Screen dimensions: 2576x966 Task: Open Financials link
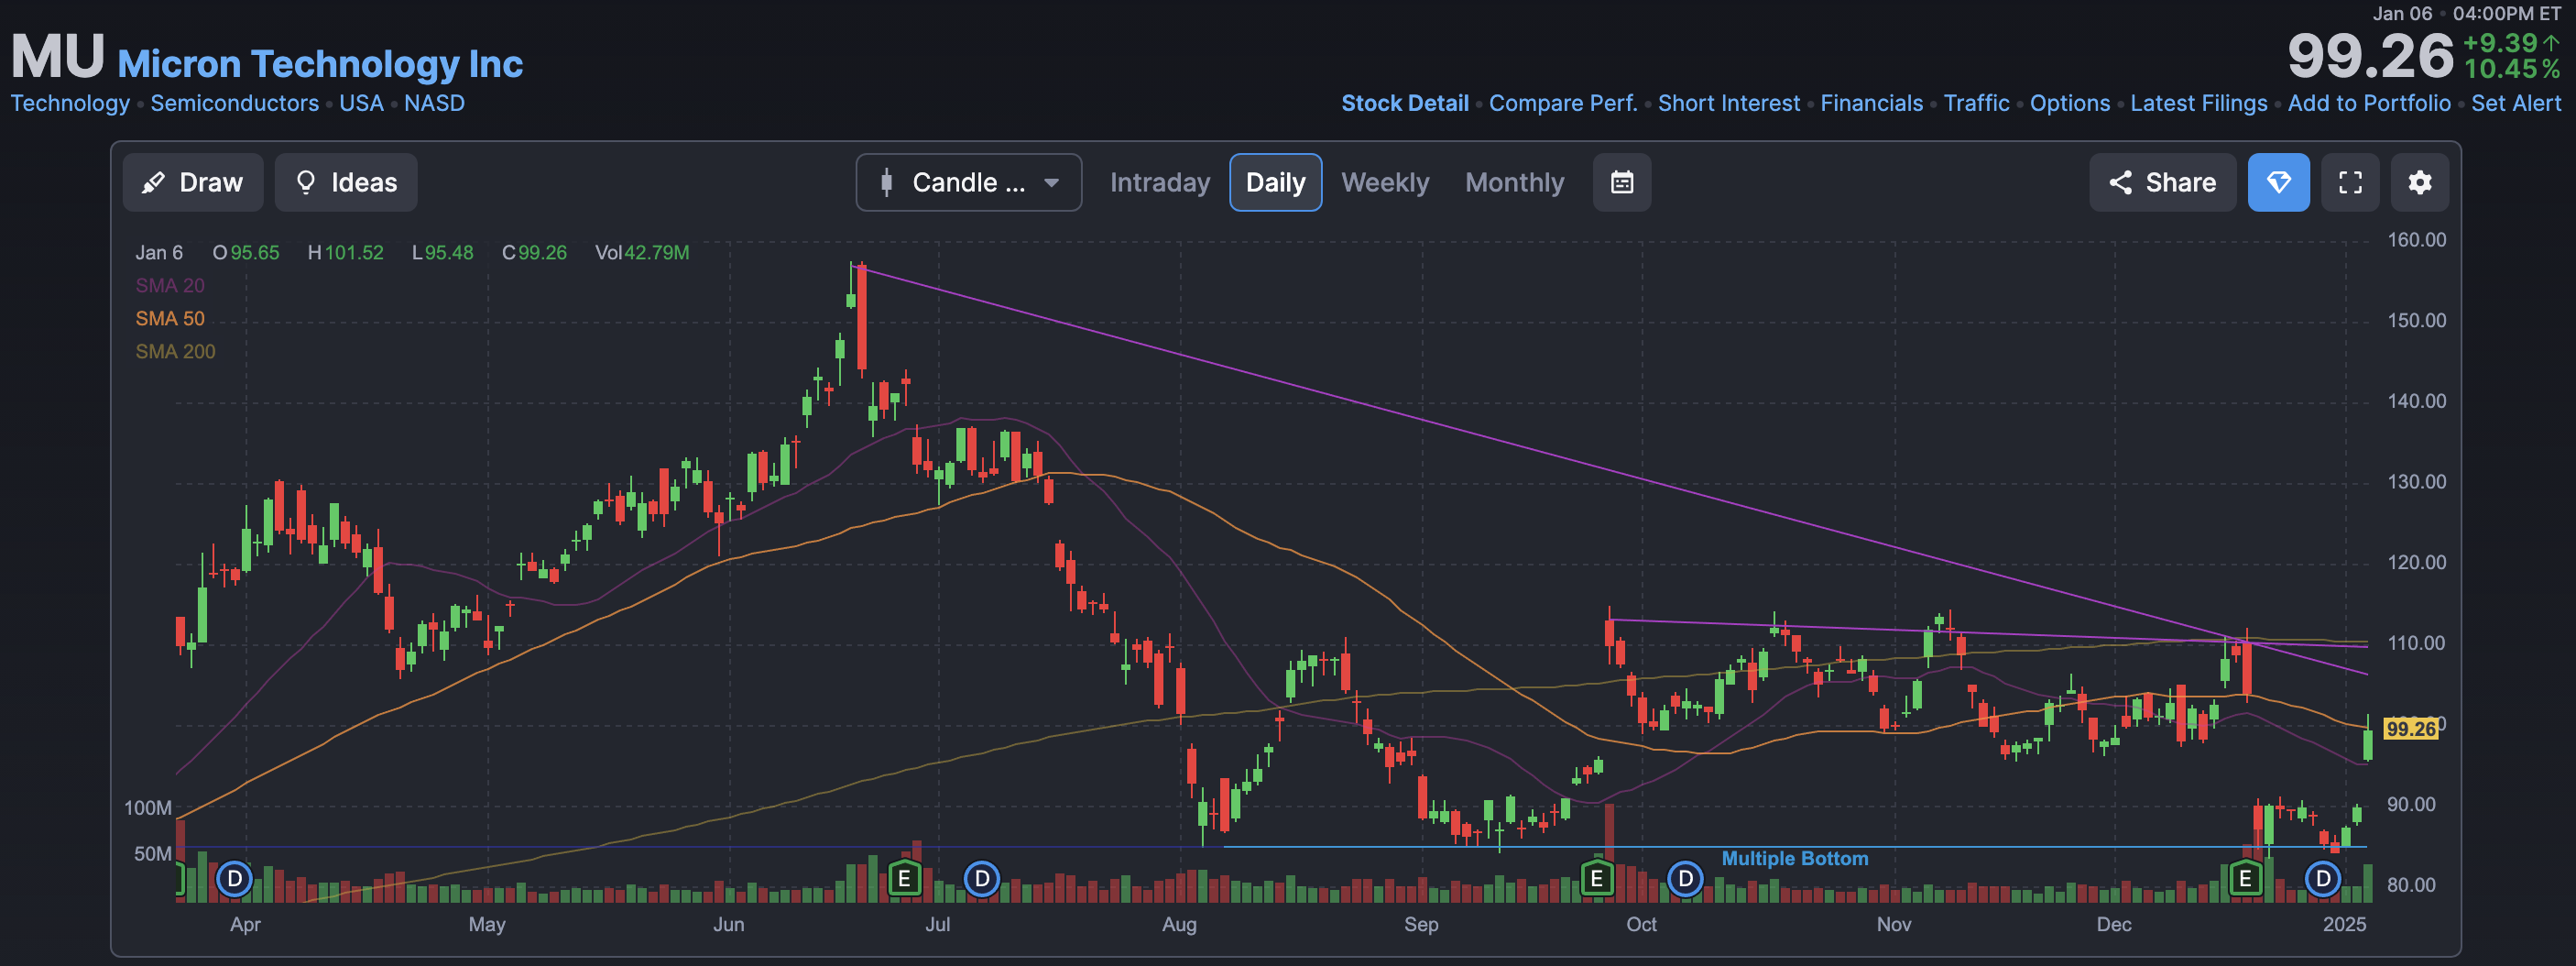[1871, 103]
